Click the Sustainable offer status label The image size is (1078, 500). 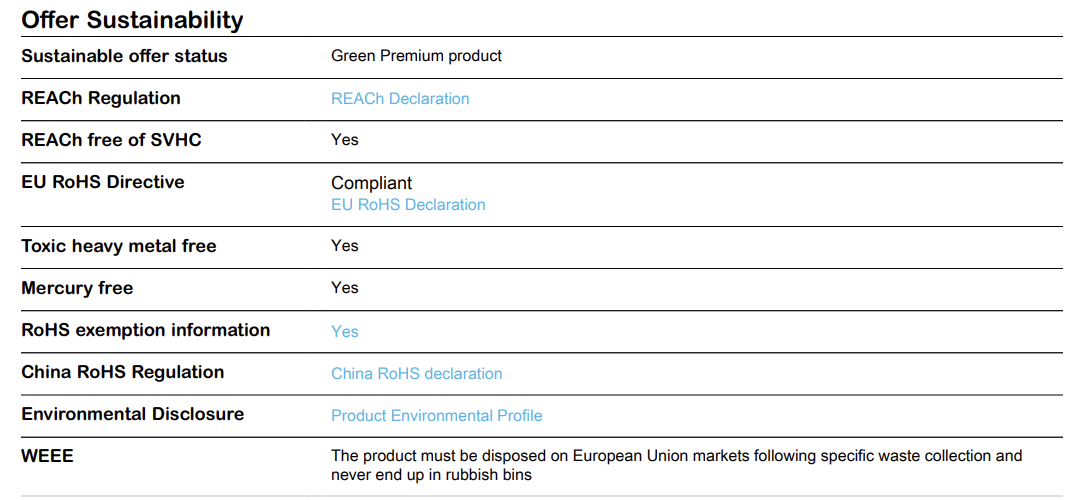(124, 56)
